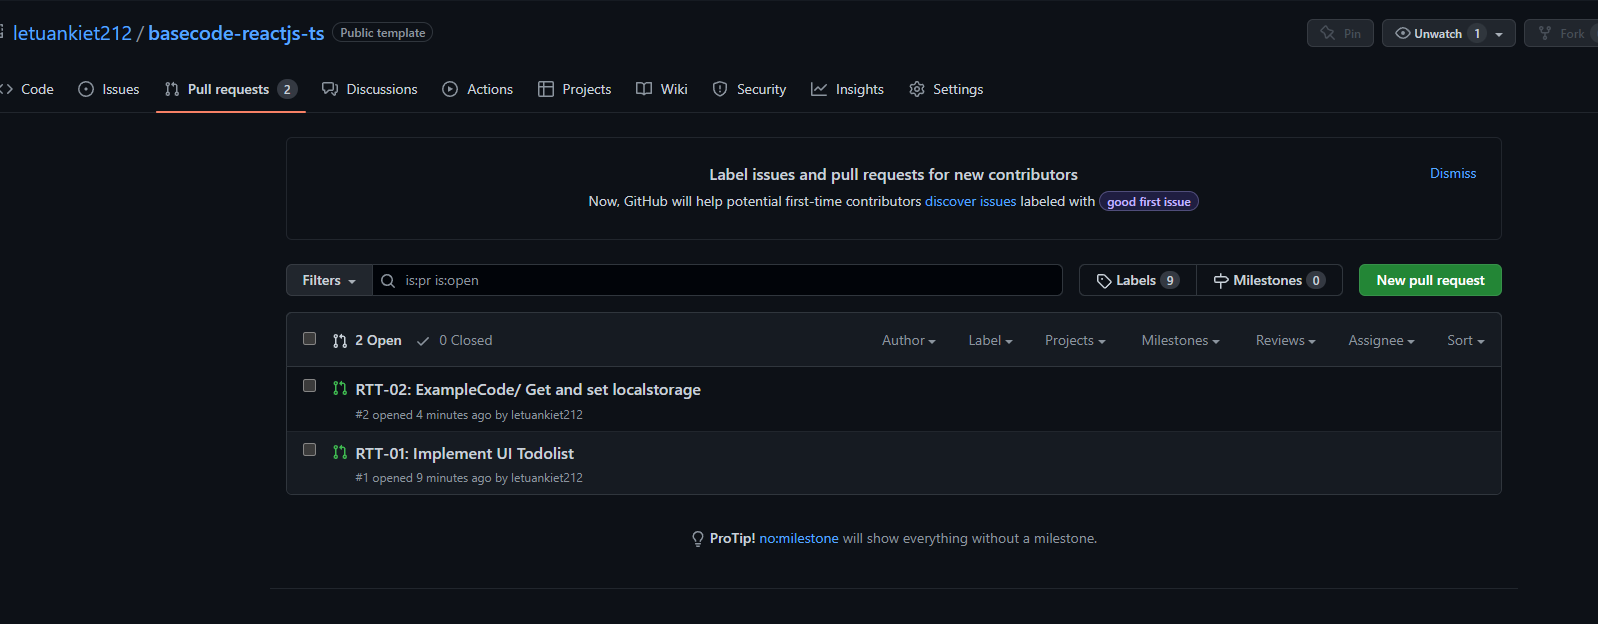Click the New pull request button
The width and height of the screenshot is (1598, 624).
coord(1430,281)
